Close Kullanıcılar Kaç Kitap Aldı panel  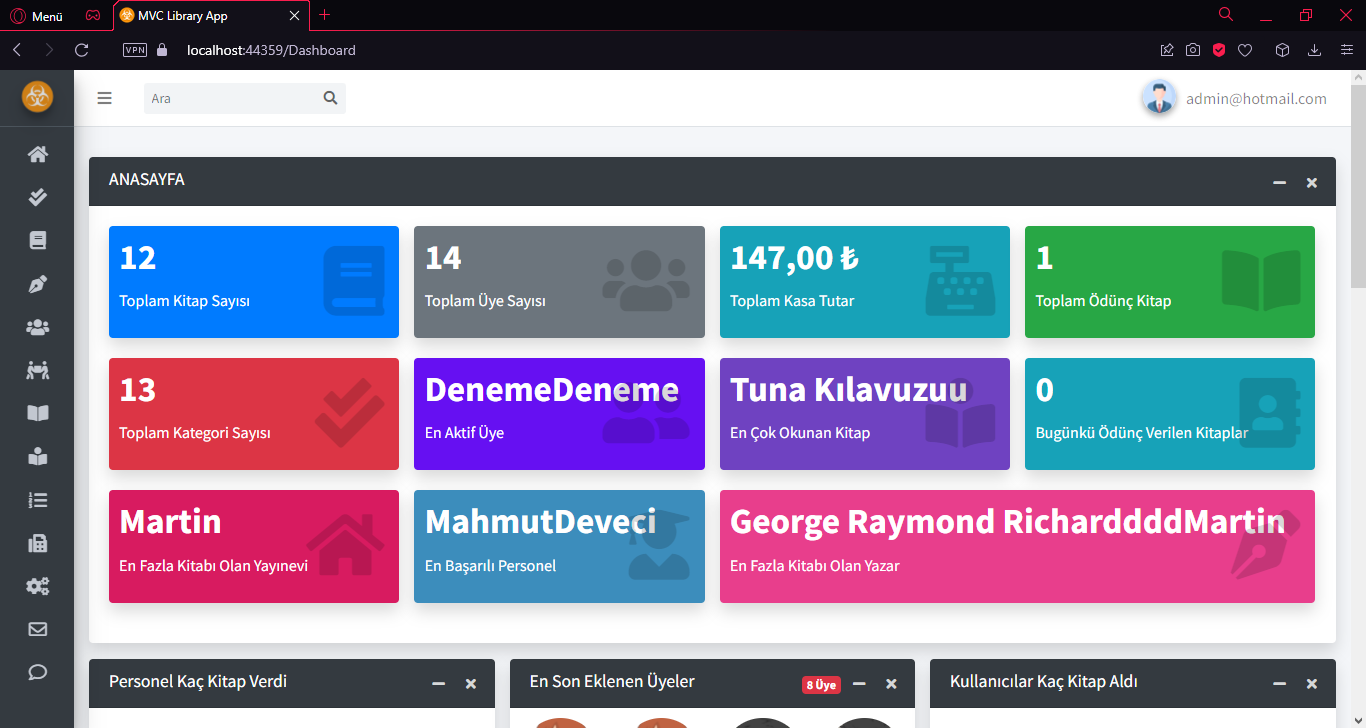(x=1312, y=683)
